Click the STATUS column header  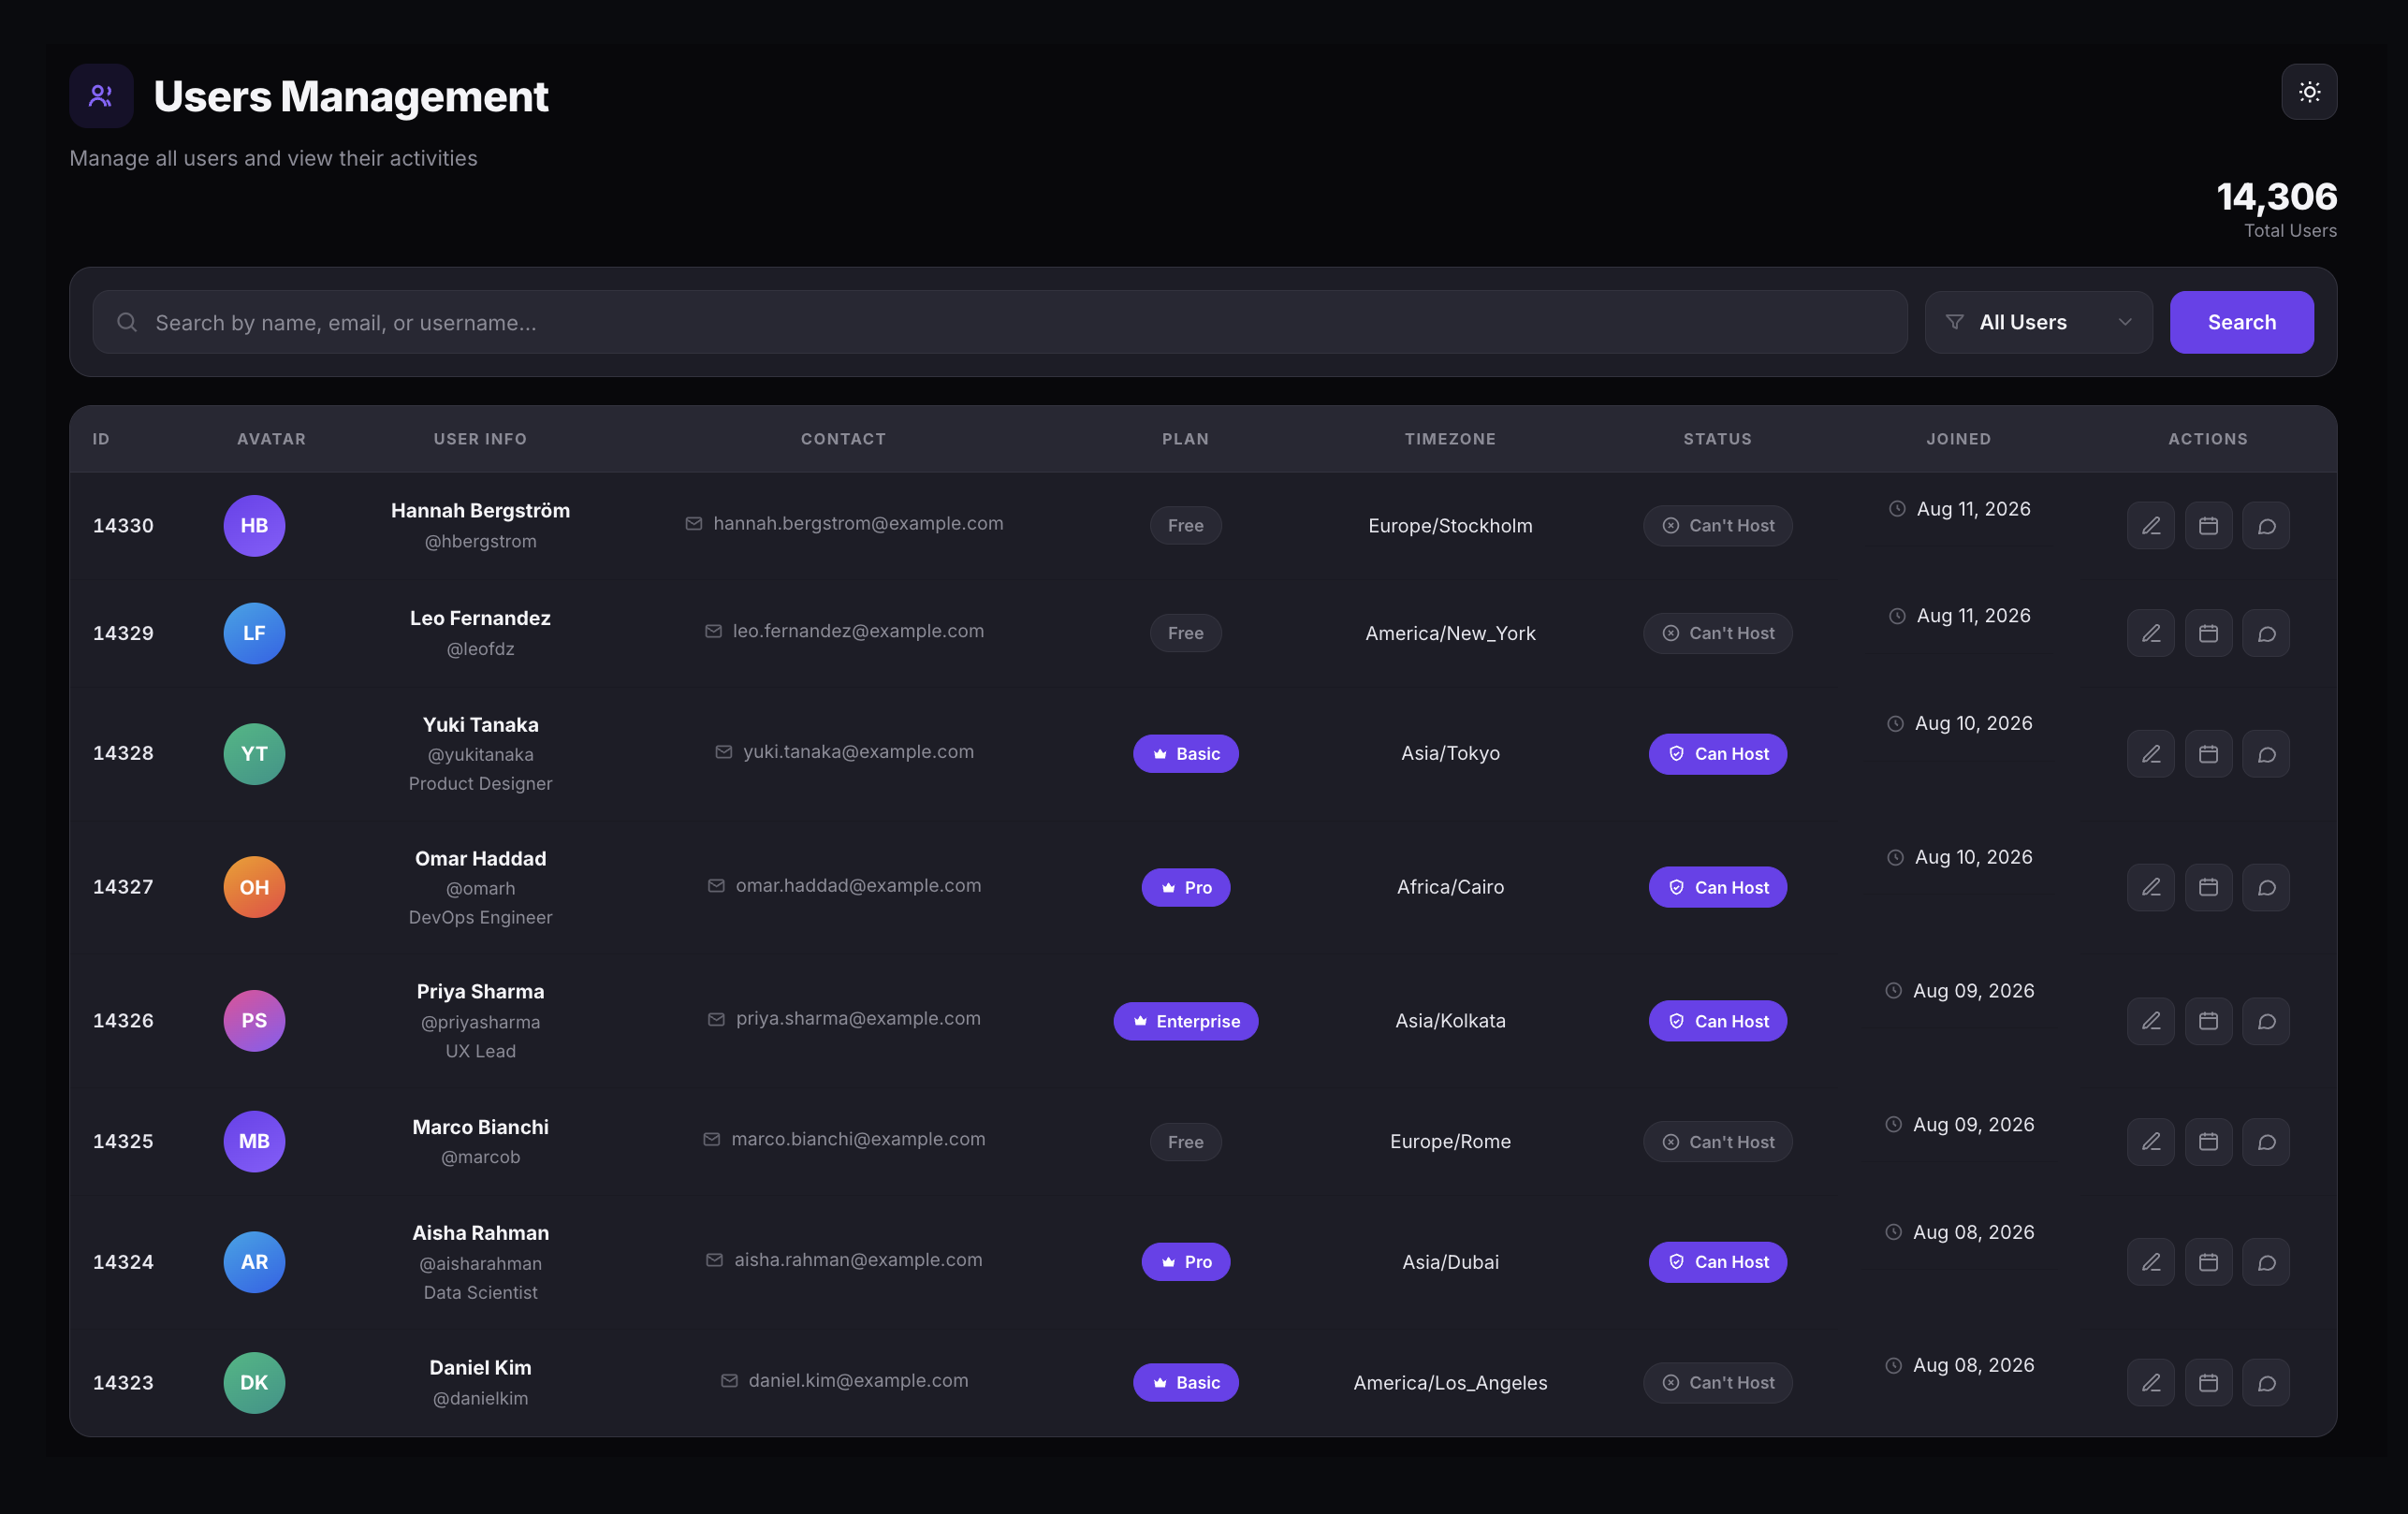point(1717,439)
